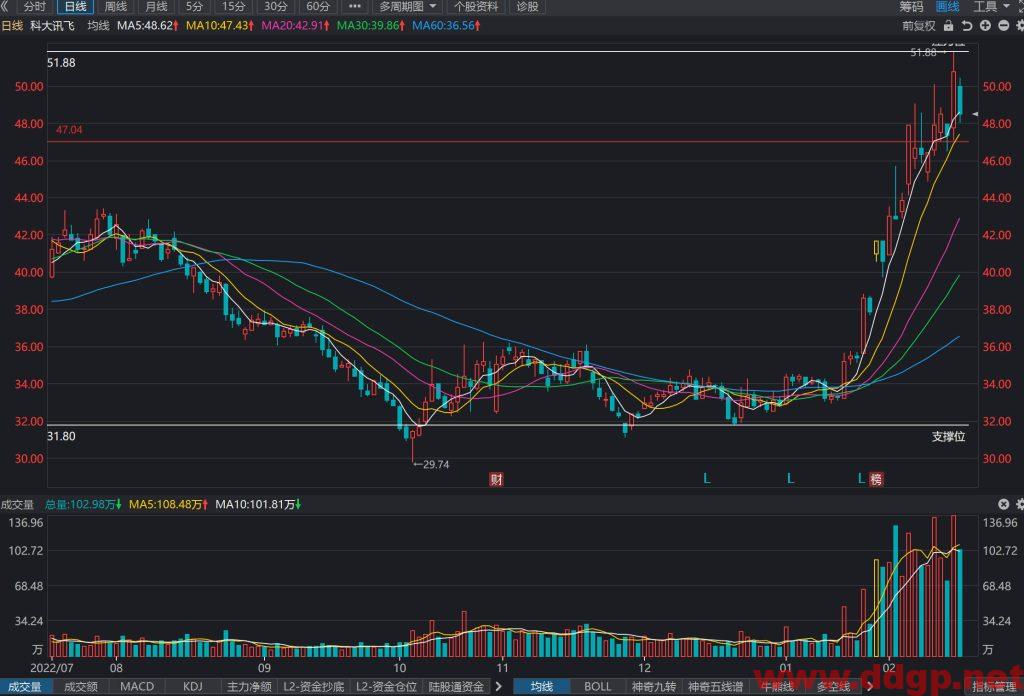
Task: Click the 均线 indicator label in header
Action: click(x=99, y=25)
